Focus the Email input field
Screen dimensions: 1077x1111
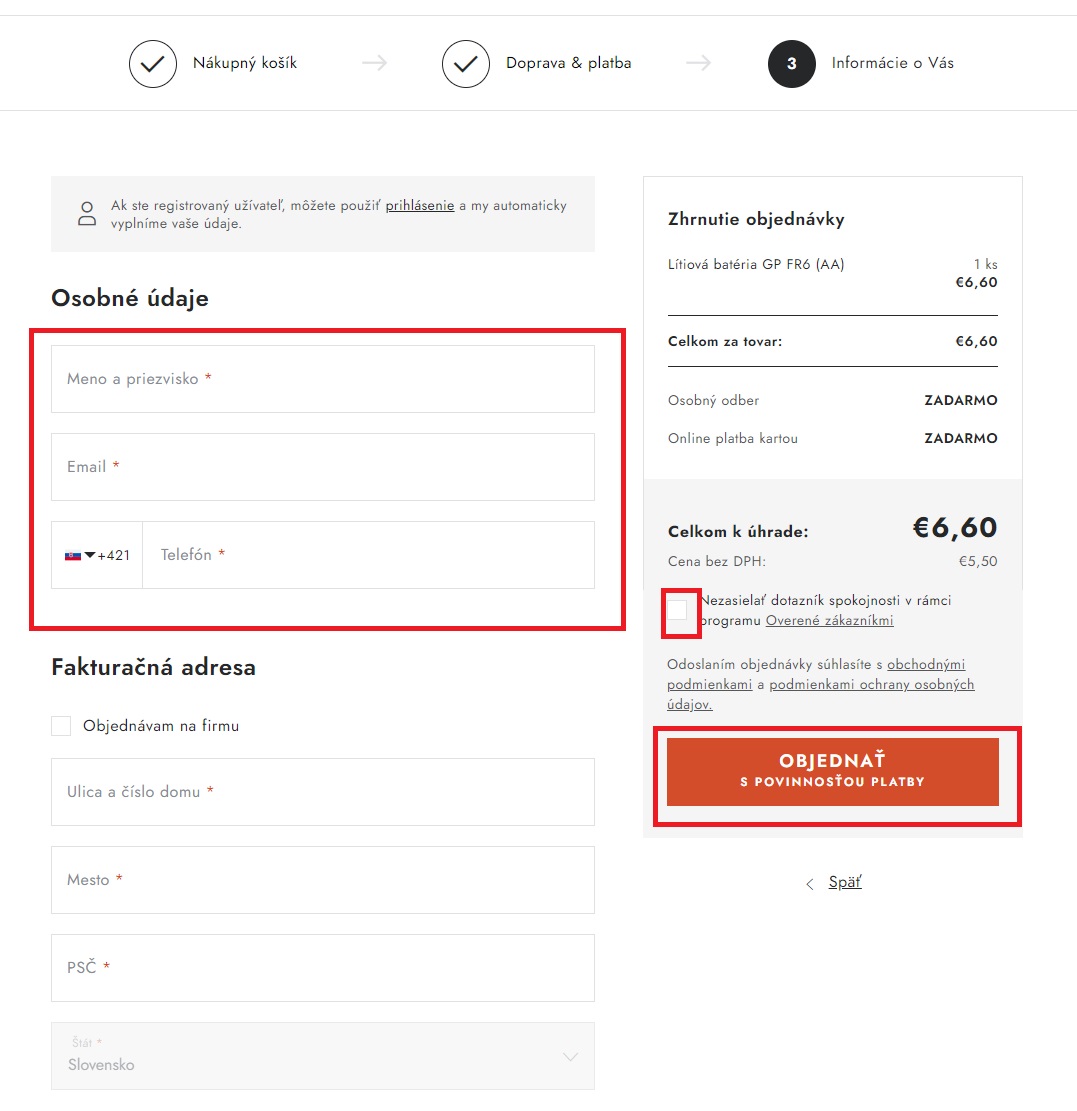coord(322,467)
